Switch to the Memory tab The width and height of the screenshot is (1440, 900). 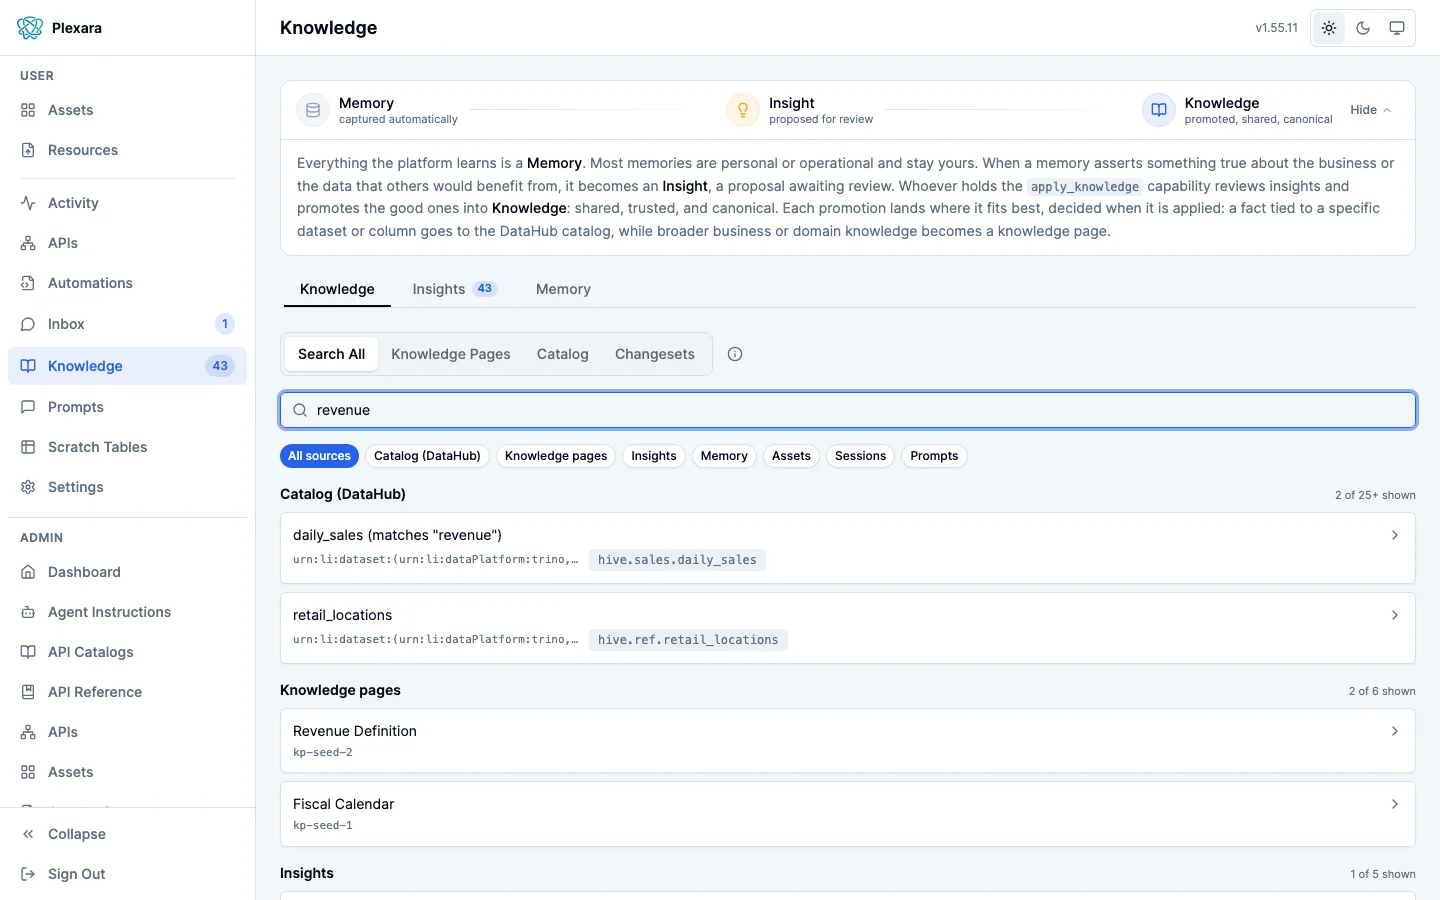(x=563, y=289)
